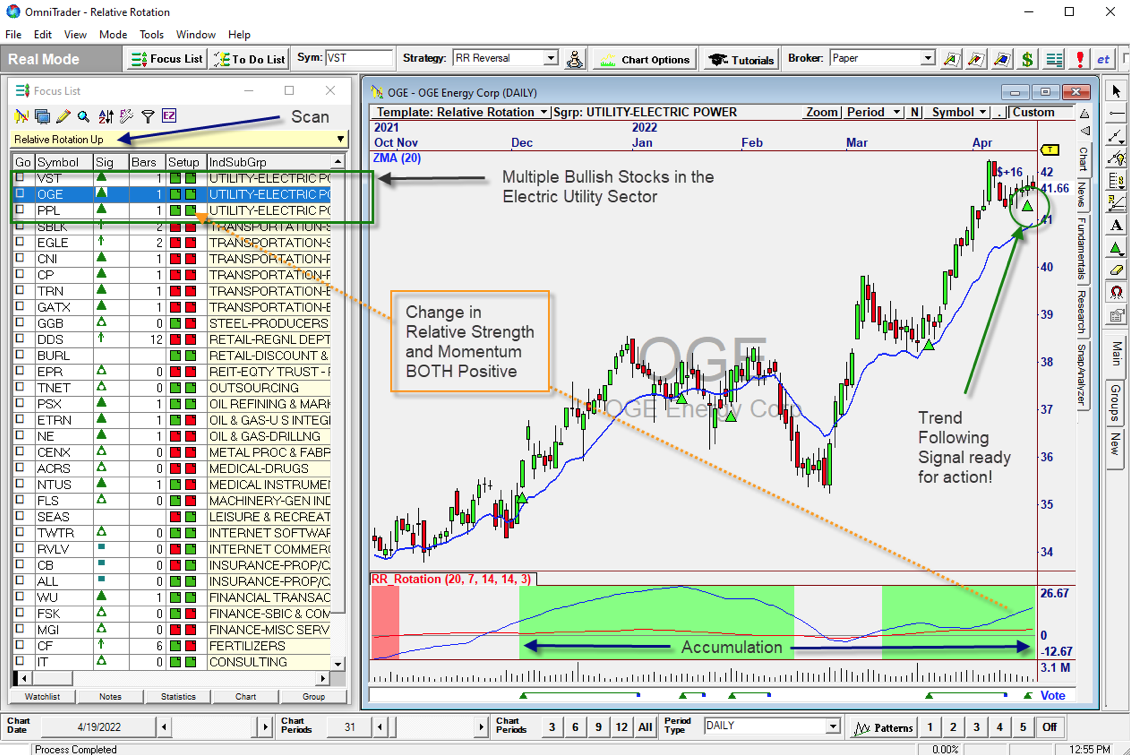Image resolution: width=1130 pixels, height=755 pixels.
Task: Open the Period Type DAILY dropdown
Action: (x=833, y=726)
